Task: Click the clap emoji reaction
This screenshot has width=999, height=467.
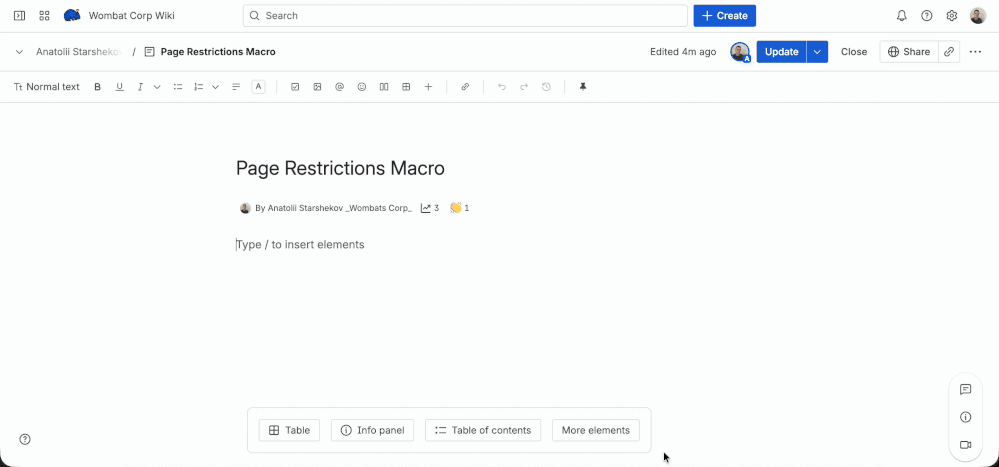Action: [459, 208]
